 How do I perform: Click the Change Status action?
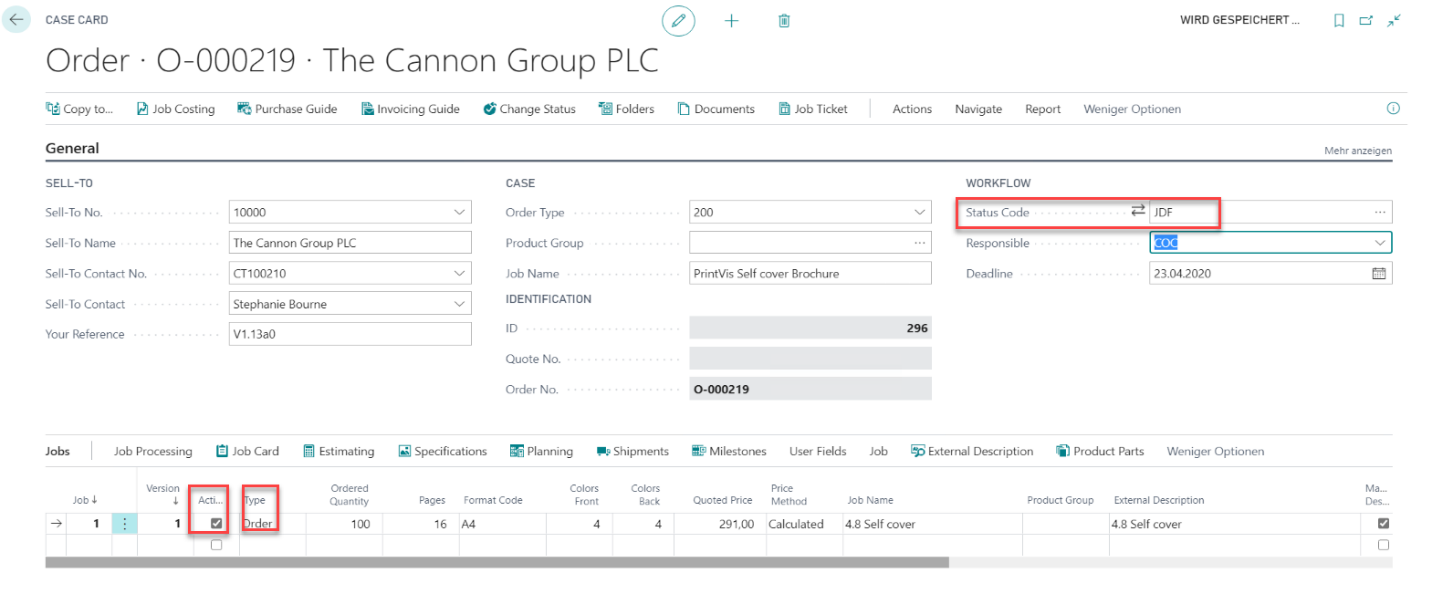tap(529, 109)
